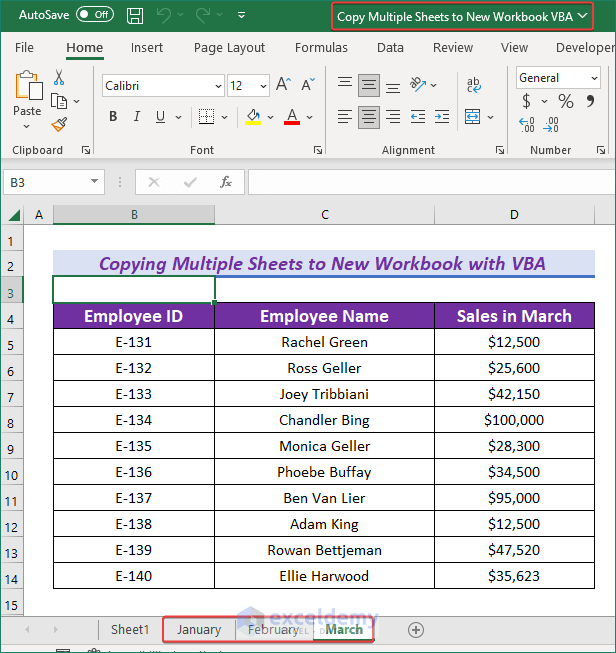The image size is (616, 653).
Task: Click Merge & Center icon
Action: coord(473,117)
